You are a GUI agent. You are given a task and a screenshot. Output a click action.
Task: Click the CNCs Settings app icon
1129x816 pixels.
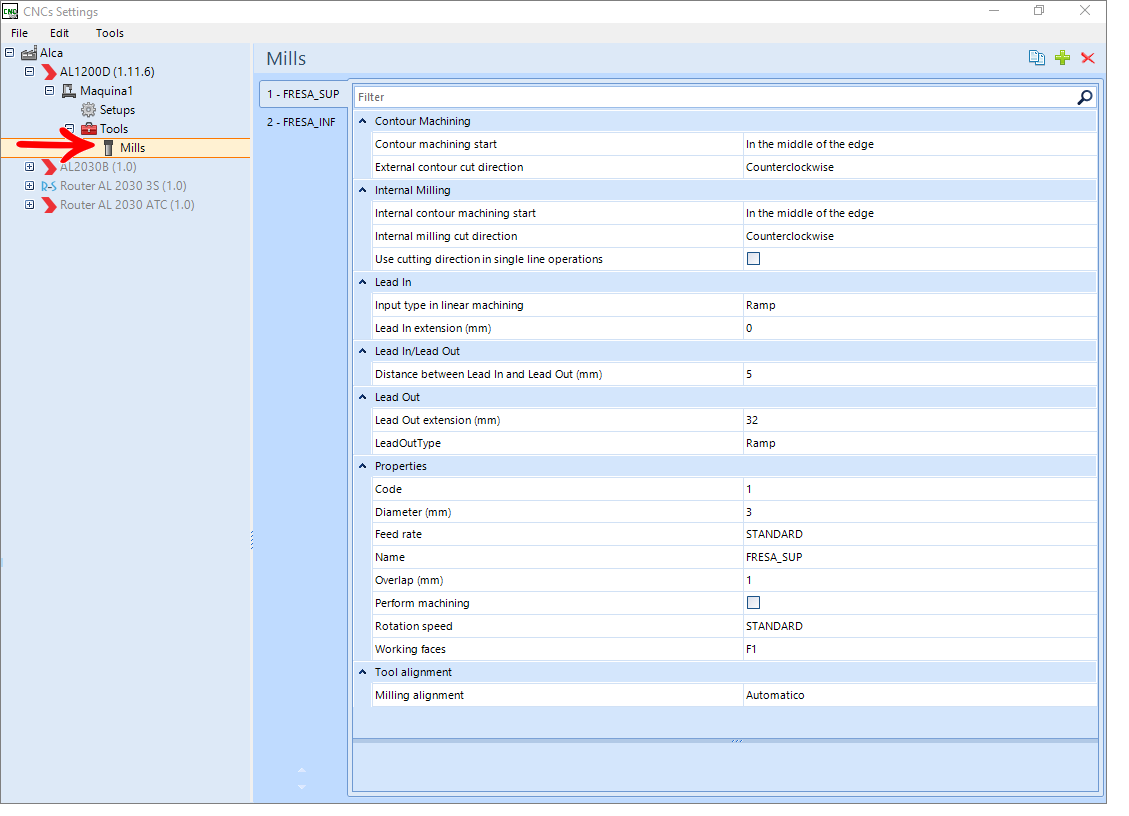tap(10, 12)
